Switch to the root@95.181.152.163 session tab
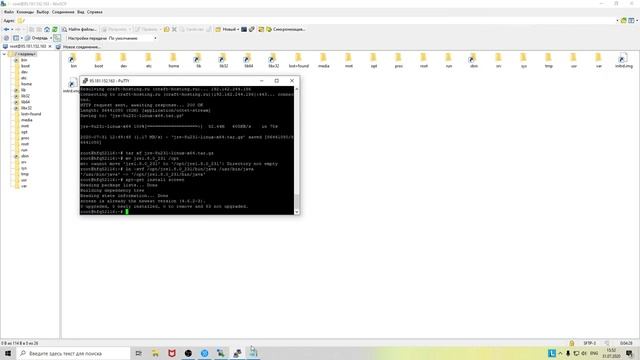 (x=25, y=47)
